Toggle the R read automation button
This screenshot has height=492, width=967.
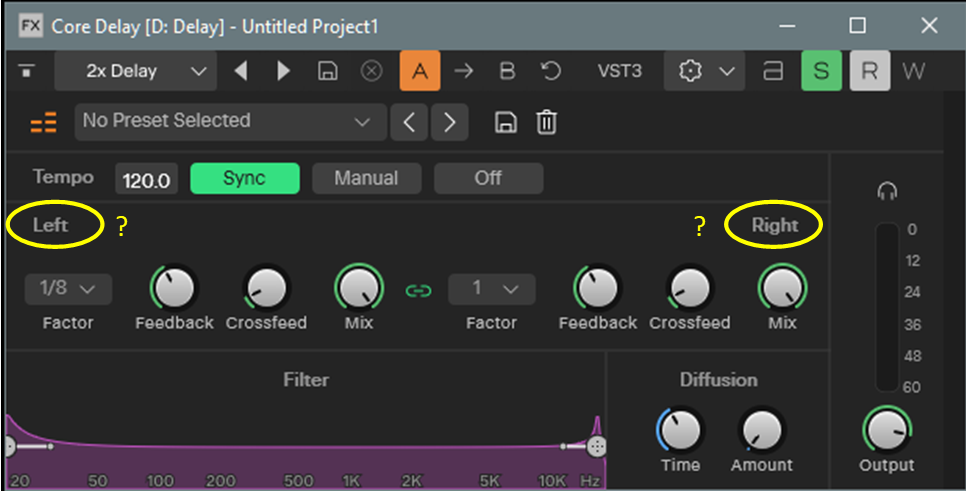pos(869,71)
